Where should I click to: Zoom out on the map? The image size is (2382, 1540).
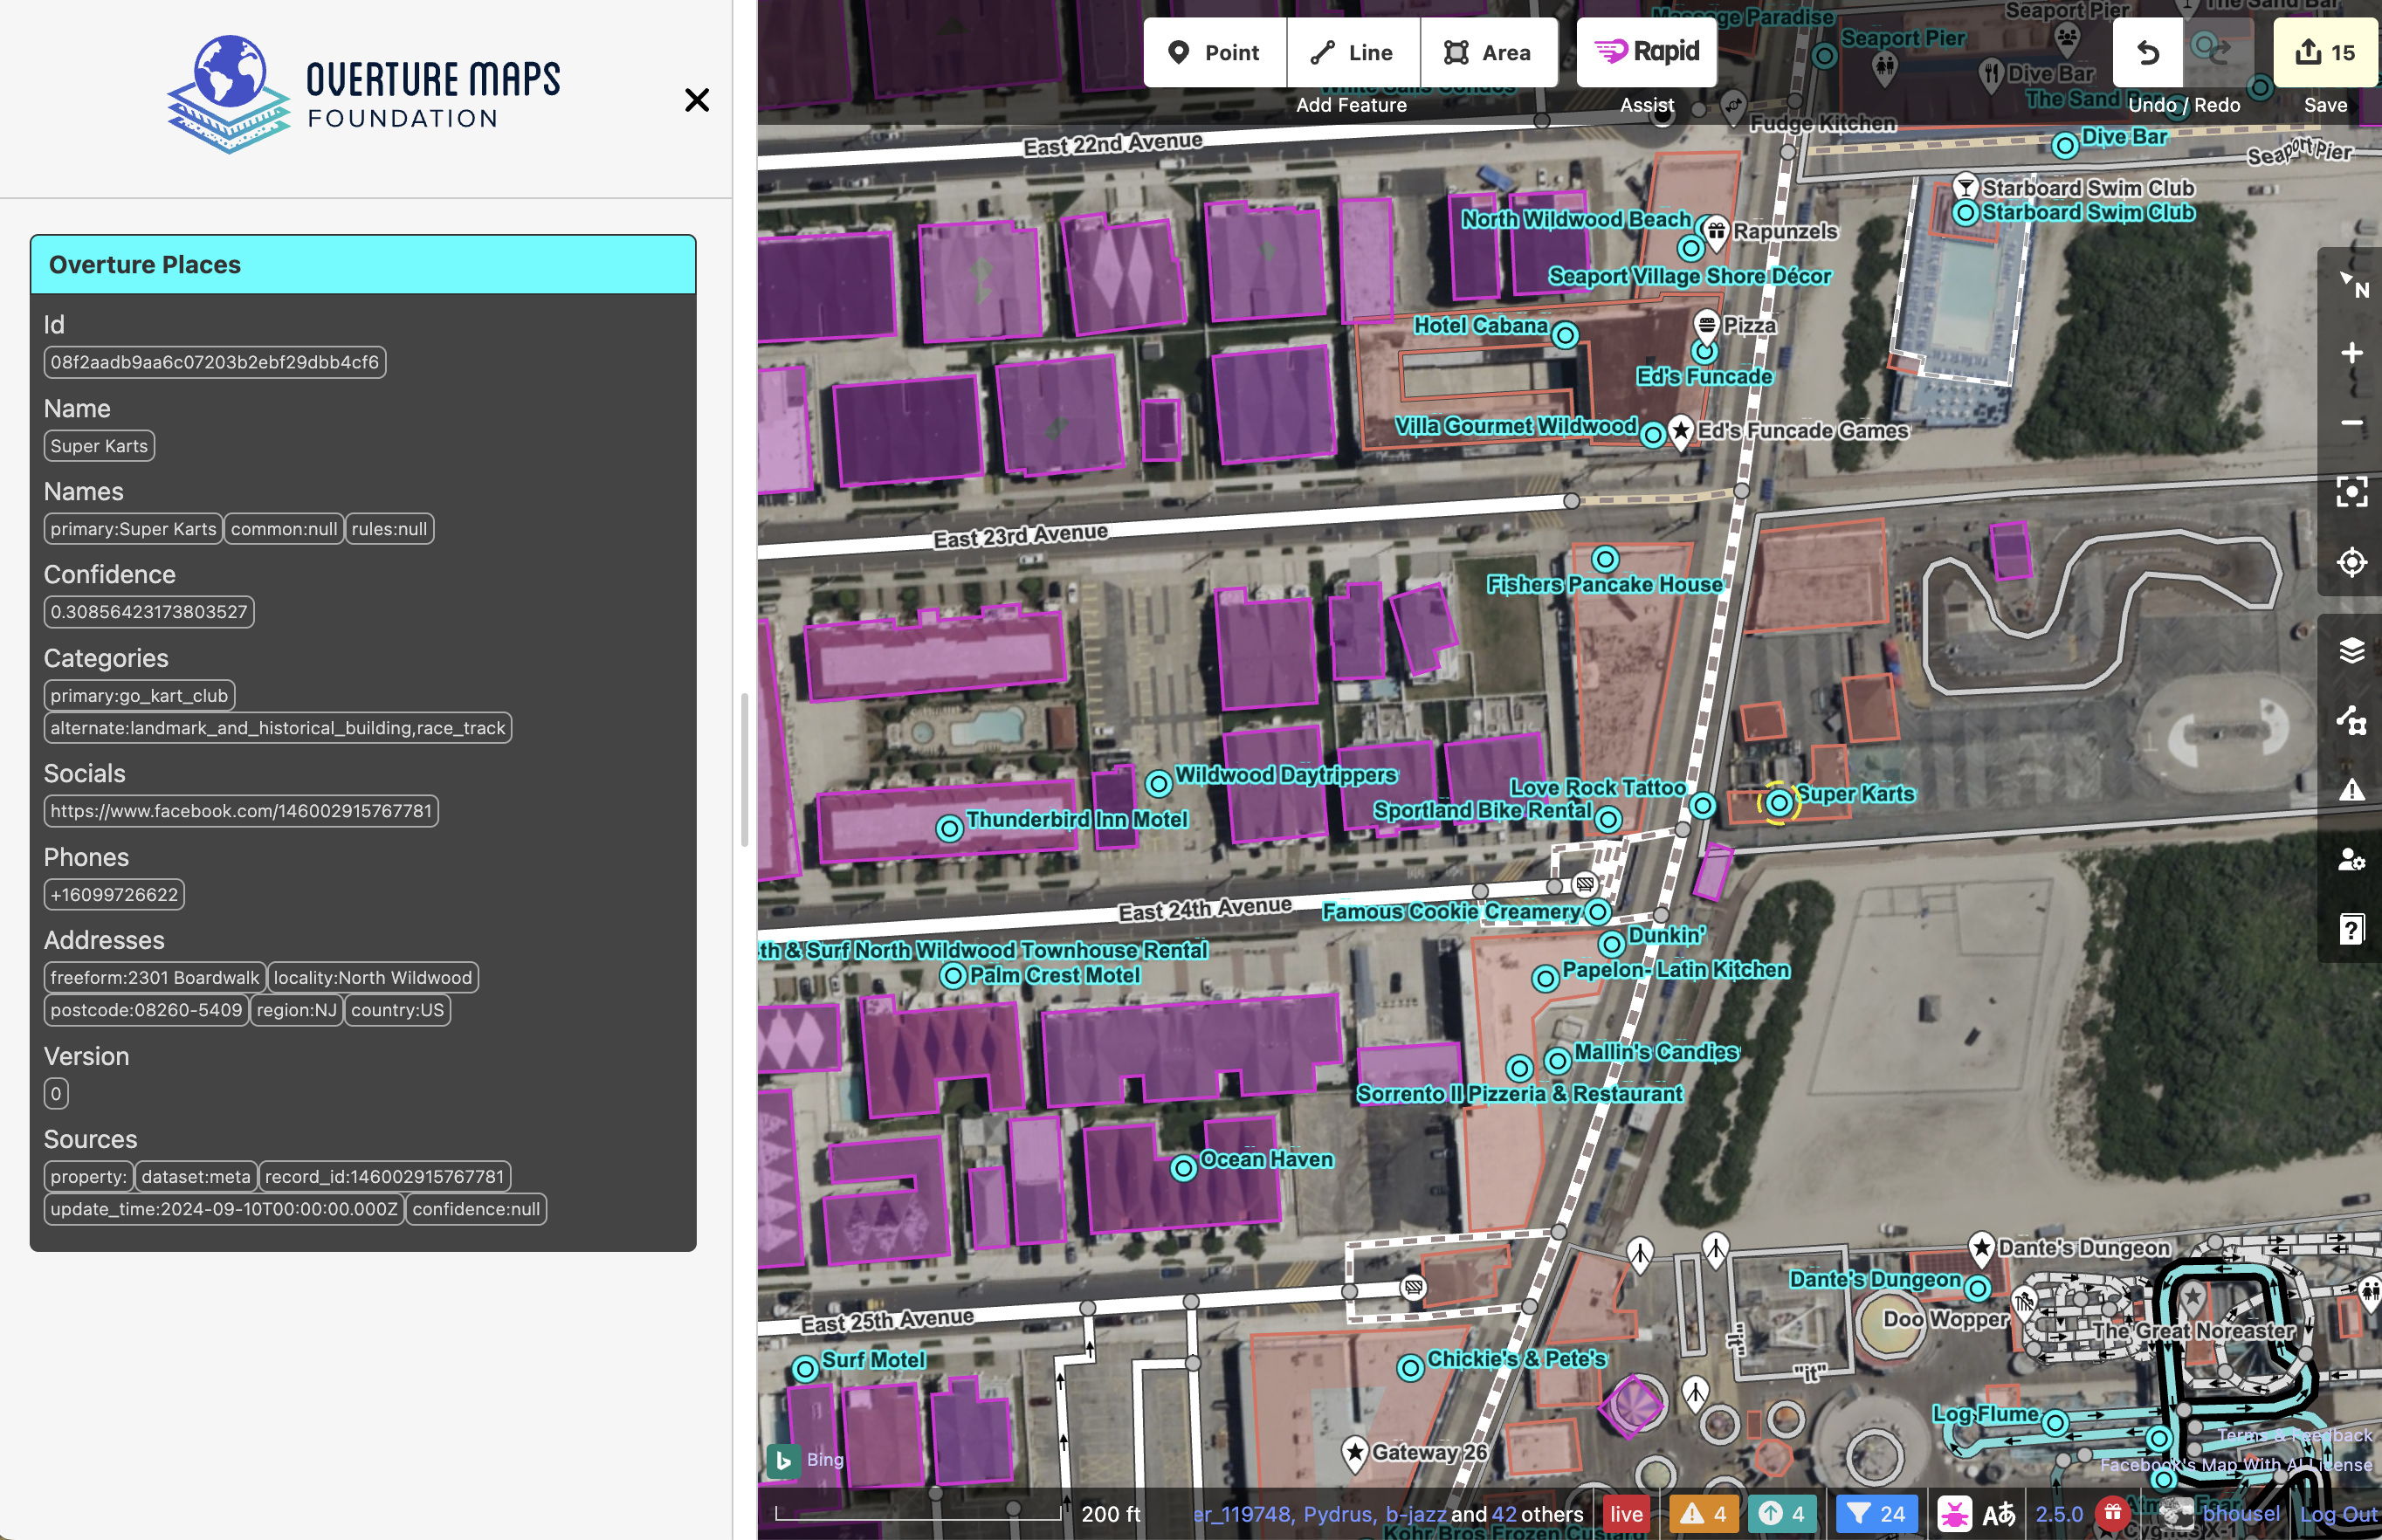click(2351, 423)
